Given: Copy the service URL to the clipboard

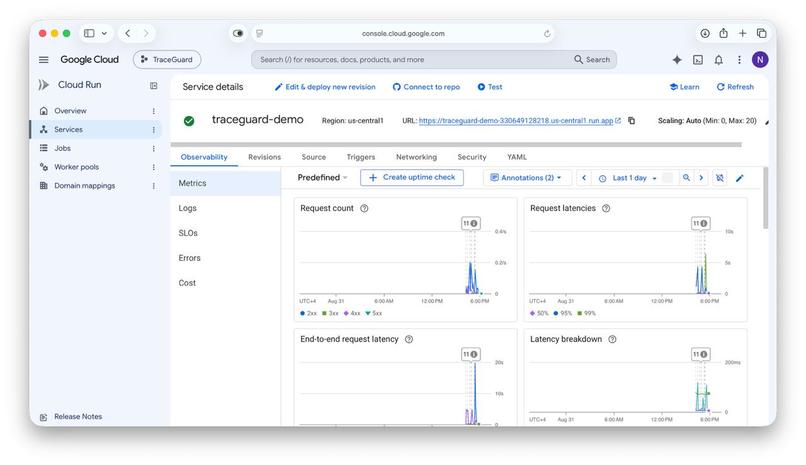Looking at the screenshot, I should (x=632, y=121).
